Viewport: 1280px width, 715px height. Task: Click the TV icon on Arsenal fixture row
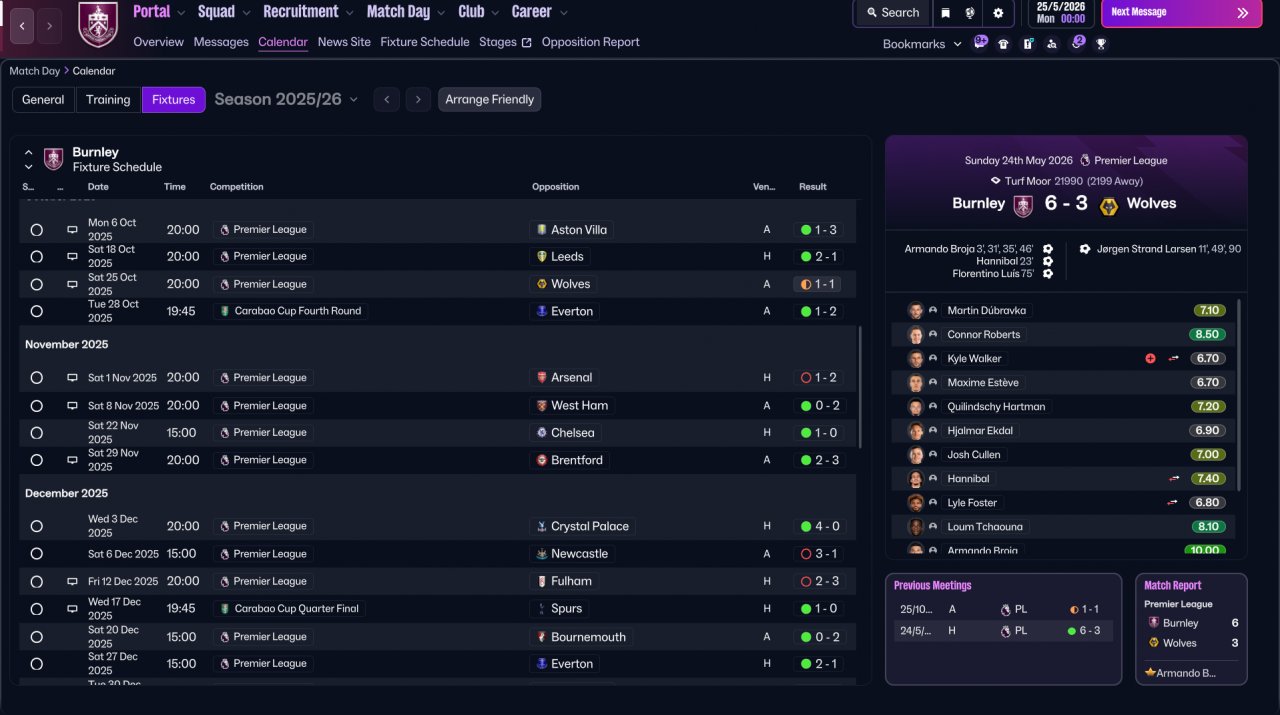[72, 378]
